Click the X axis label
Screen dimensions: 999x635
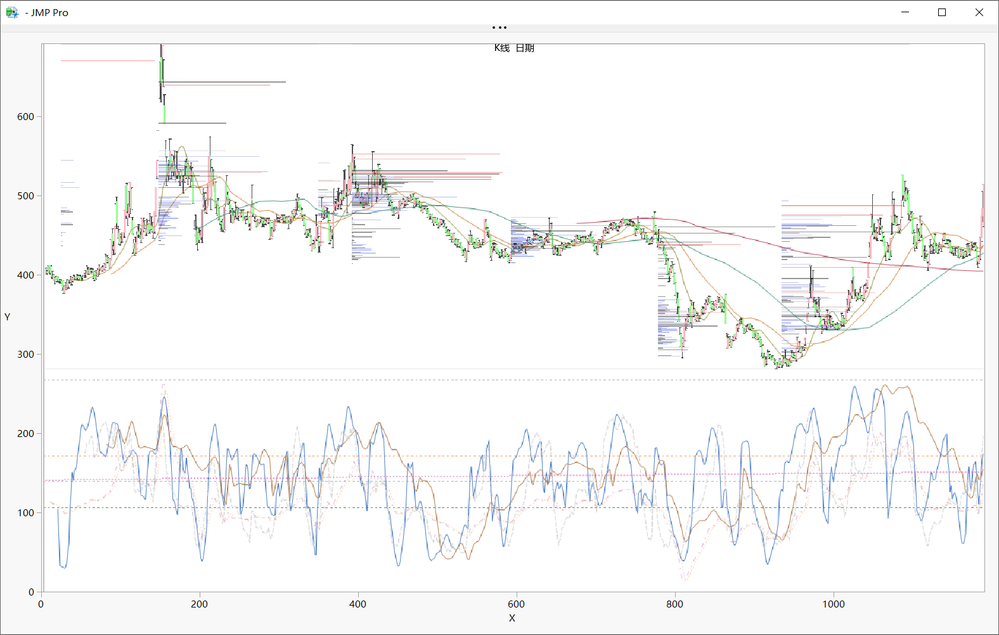pos(512,618)
